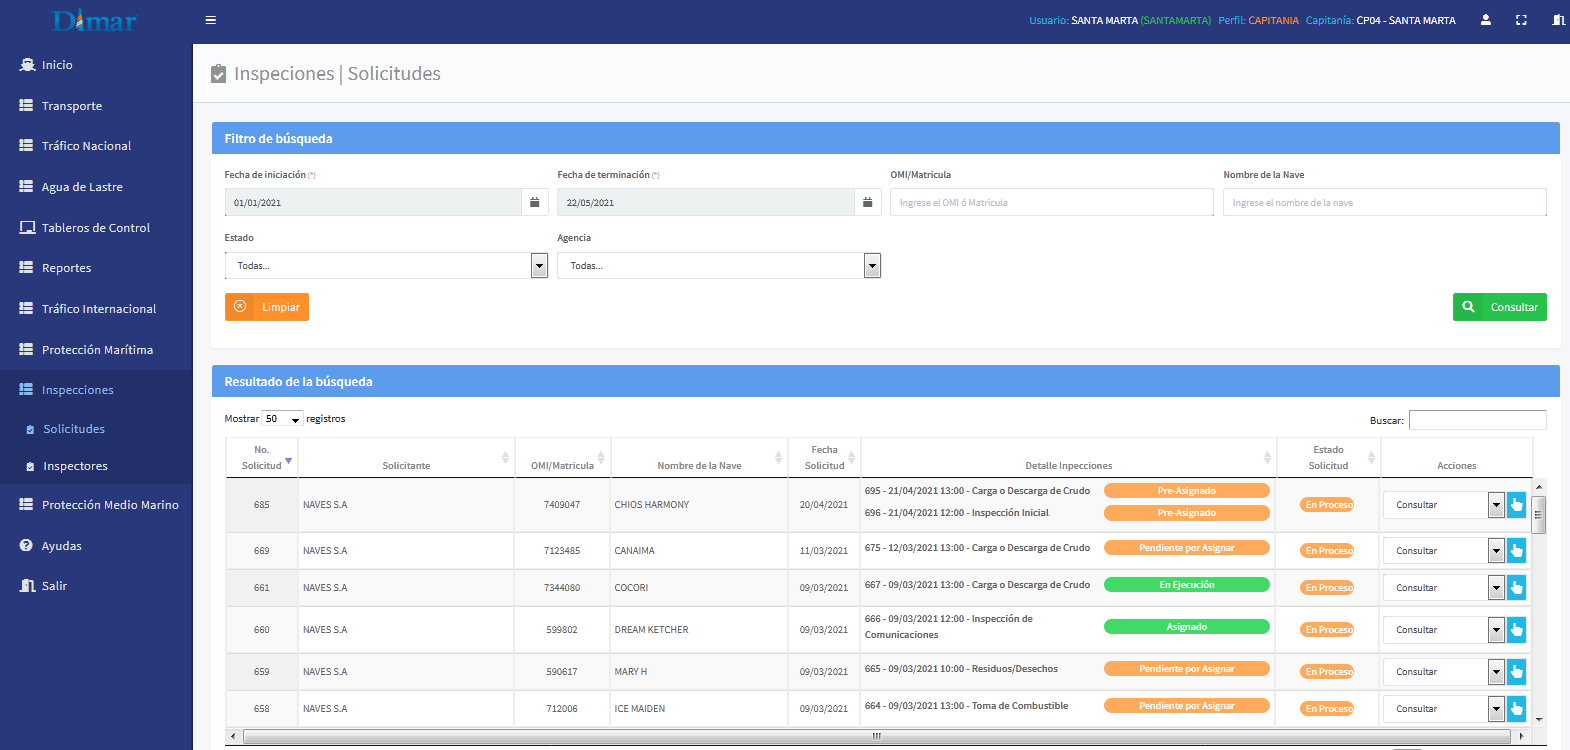
Task: Change Mostrar registros count dropdown
Action: 282,419
